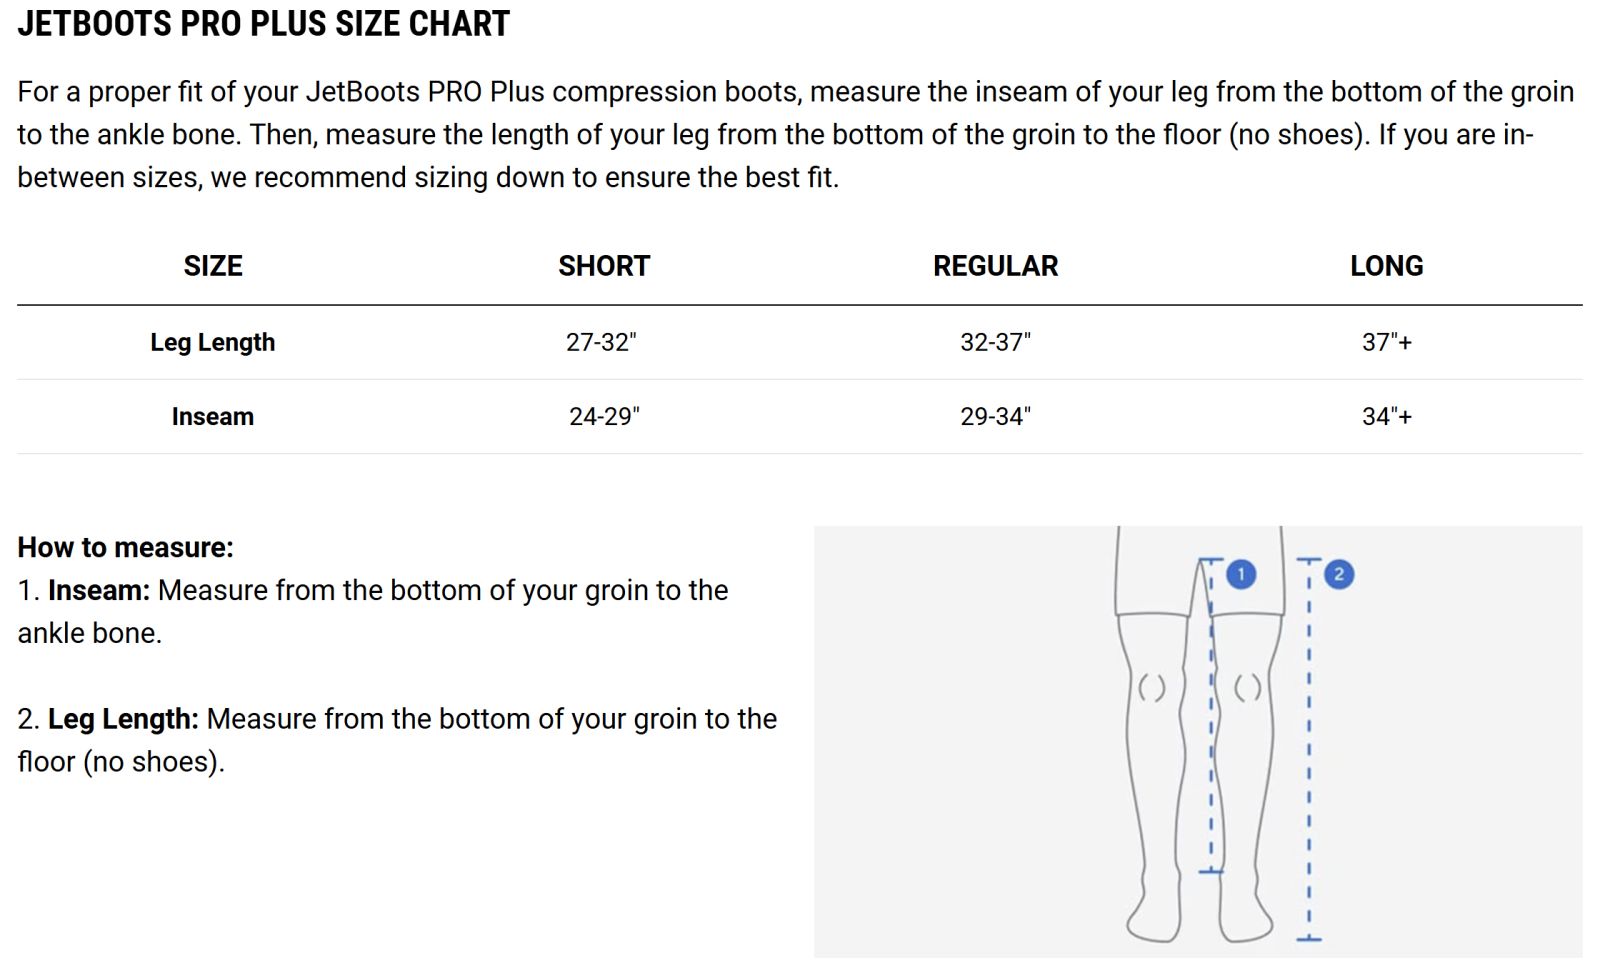Select the LONG column header
This screenshot has height=973, width=1600.
[1387, 266]
